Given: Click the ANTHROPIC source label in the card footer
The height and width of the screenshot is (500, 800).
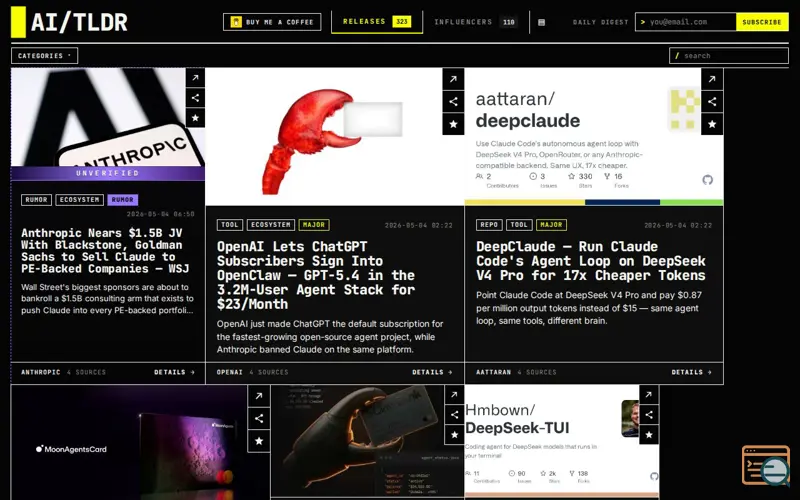Looking at the screenshot, I should 40,372.
